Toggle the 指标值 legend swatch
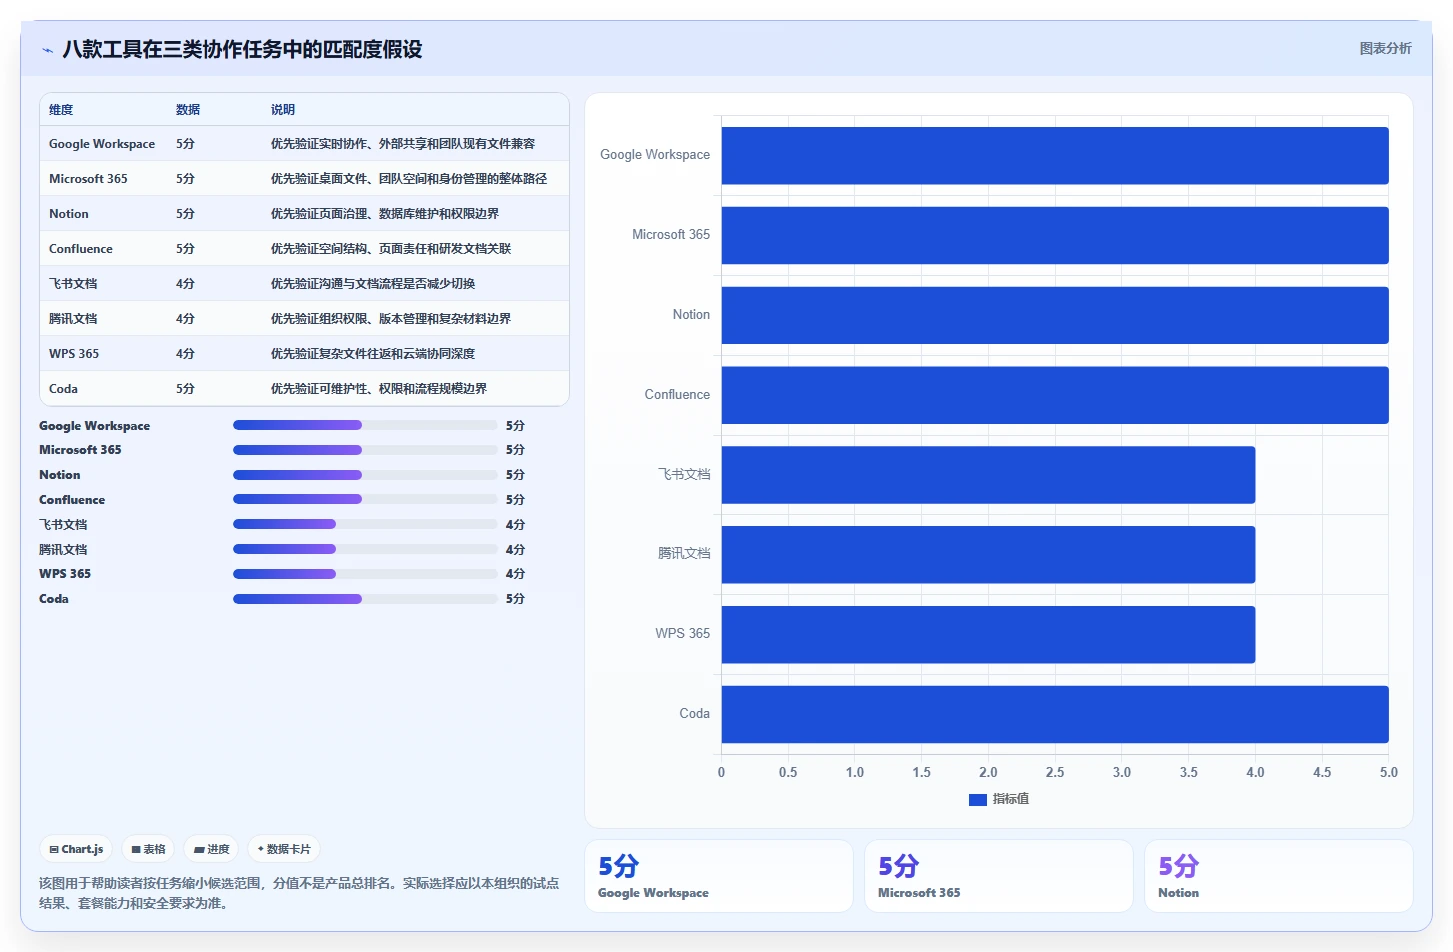1453x952 pixels. click(978, 799)
